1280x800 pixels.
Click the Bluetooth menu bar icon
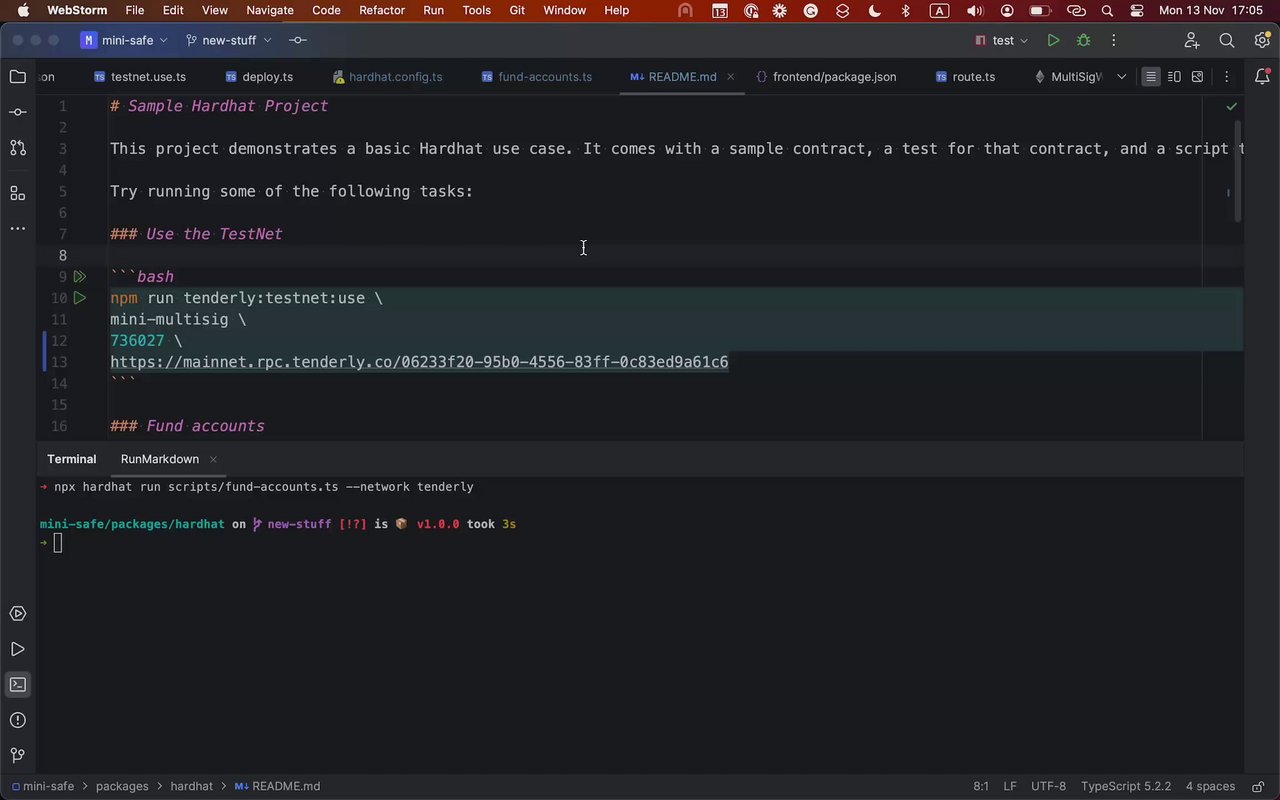click(x=906, y=11)
